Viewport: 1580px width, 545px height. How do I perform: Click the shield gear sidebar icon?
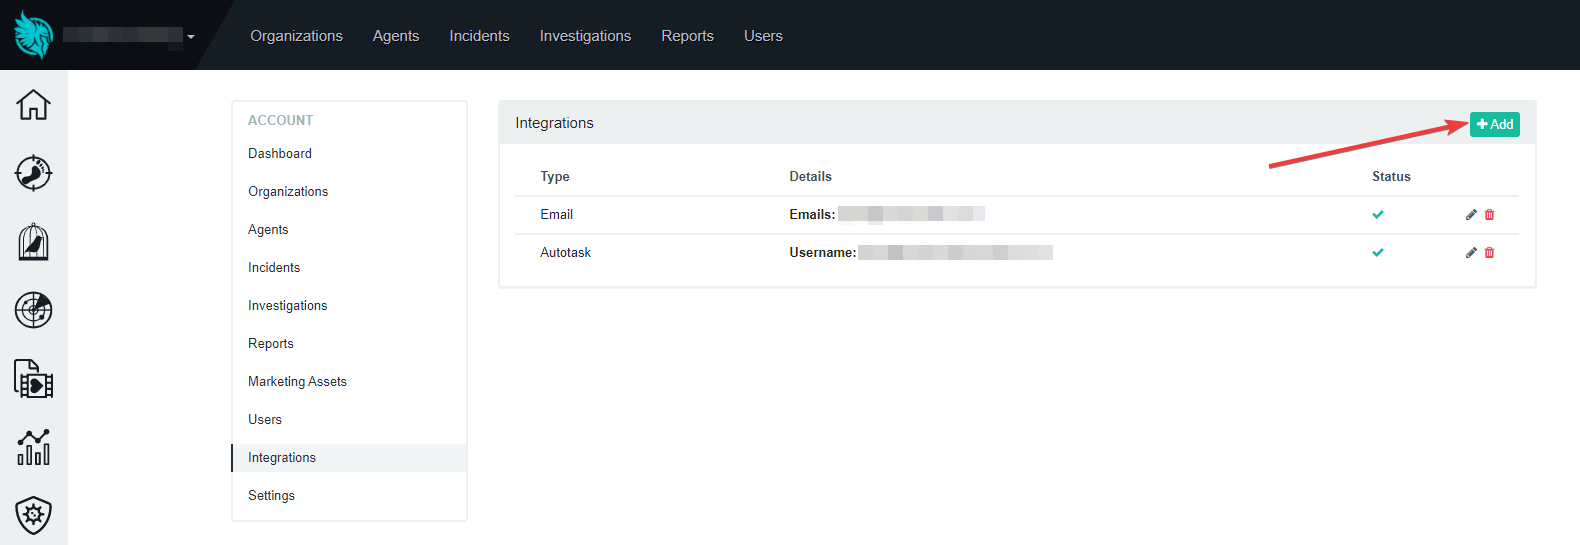(33, 516)
